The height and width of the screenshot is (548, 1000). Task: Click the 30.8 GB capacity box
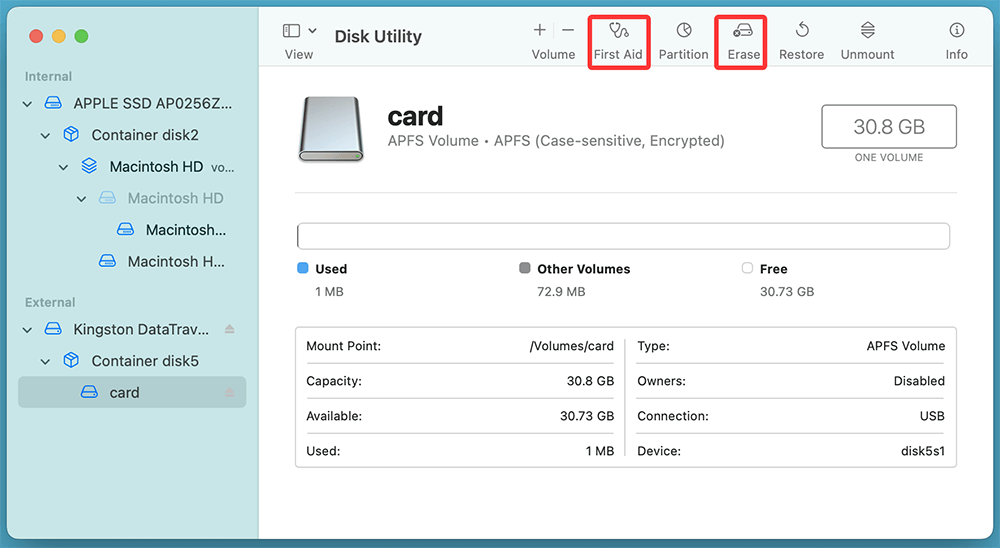(889, 126)
